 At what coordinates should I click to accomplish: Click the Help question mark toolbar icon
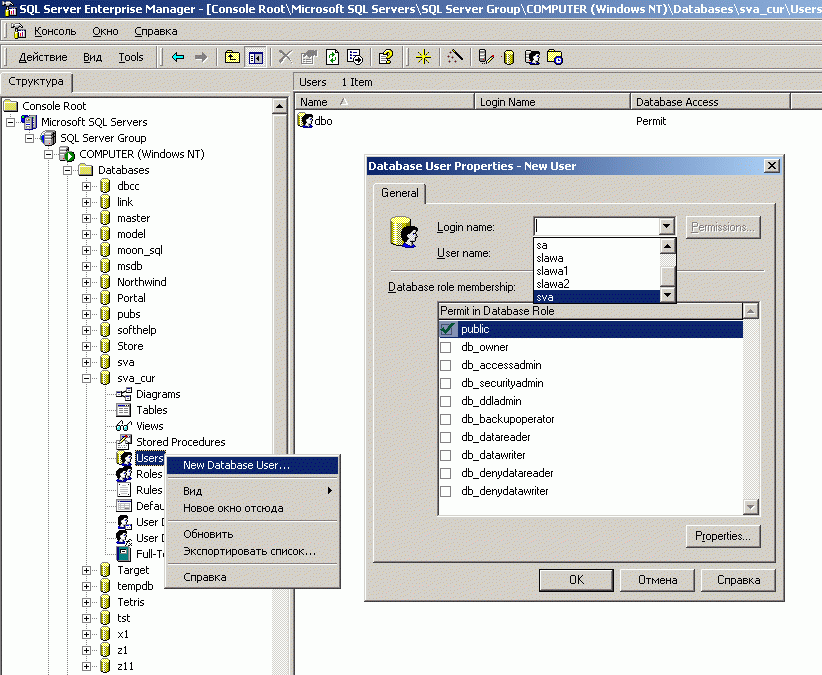(x=386, y=57)
